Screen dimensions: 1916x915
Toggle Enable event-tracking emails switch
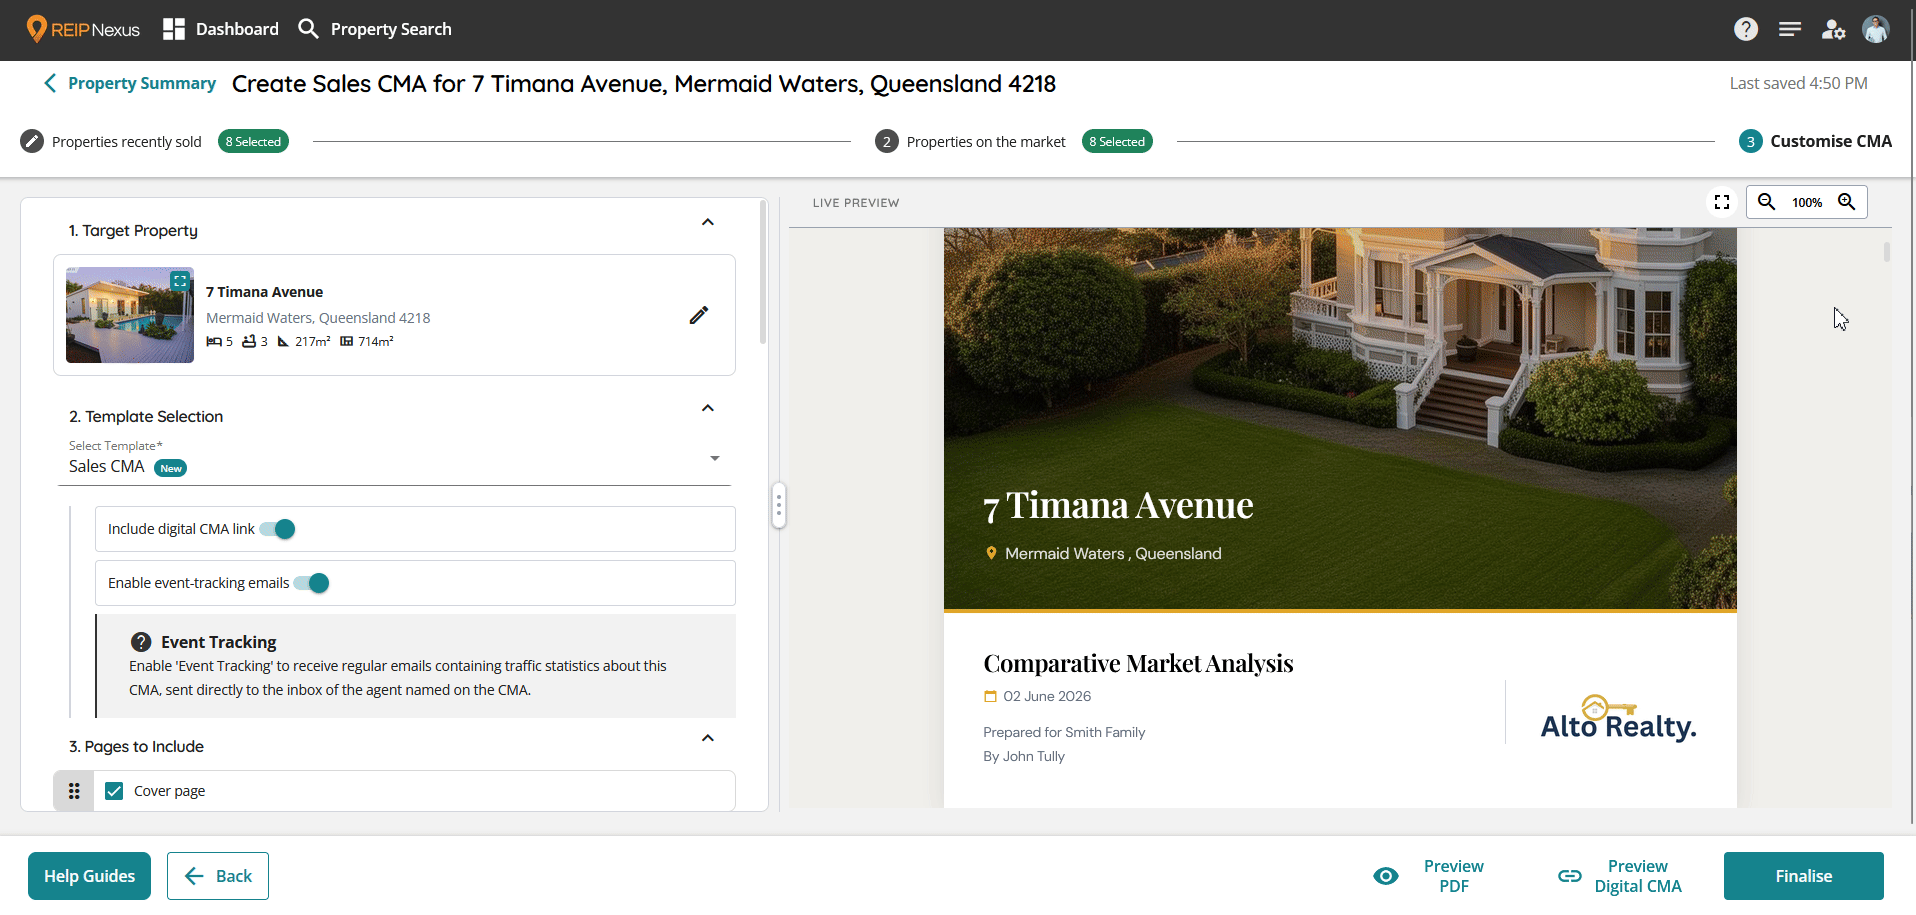(x=312, y=583)
